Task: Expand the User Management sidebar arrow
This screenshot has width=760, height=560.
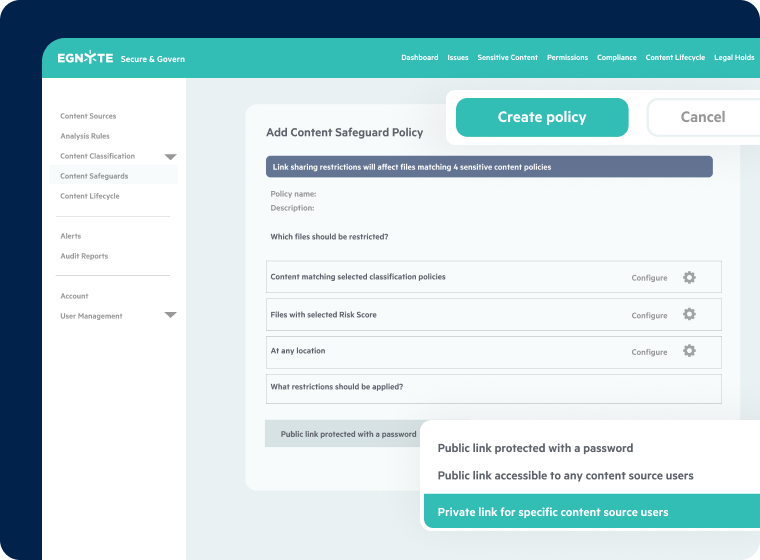Action: [170, 315]
